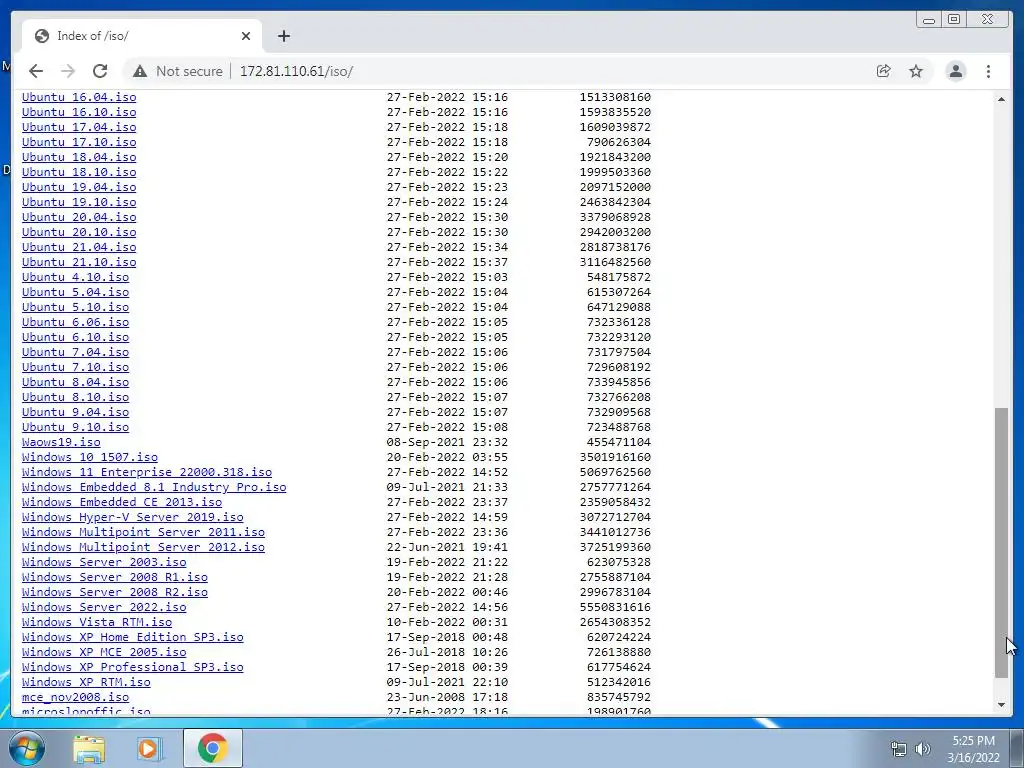Open a new tab with the plus button
The image size is (1024, 768).
(283, 36)
